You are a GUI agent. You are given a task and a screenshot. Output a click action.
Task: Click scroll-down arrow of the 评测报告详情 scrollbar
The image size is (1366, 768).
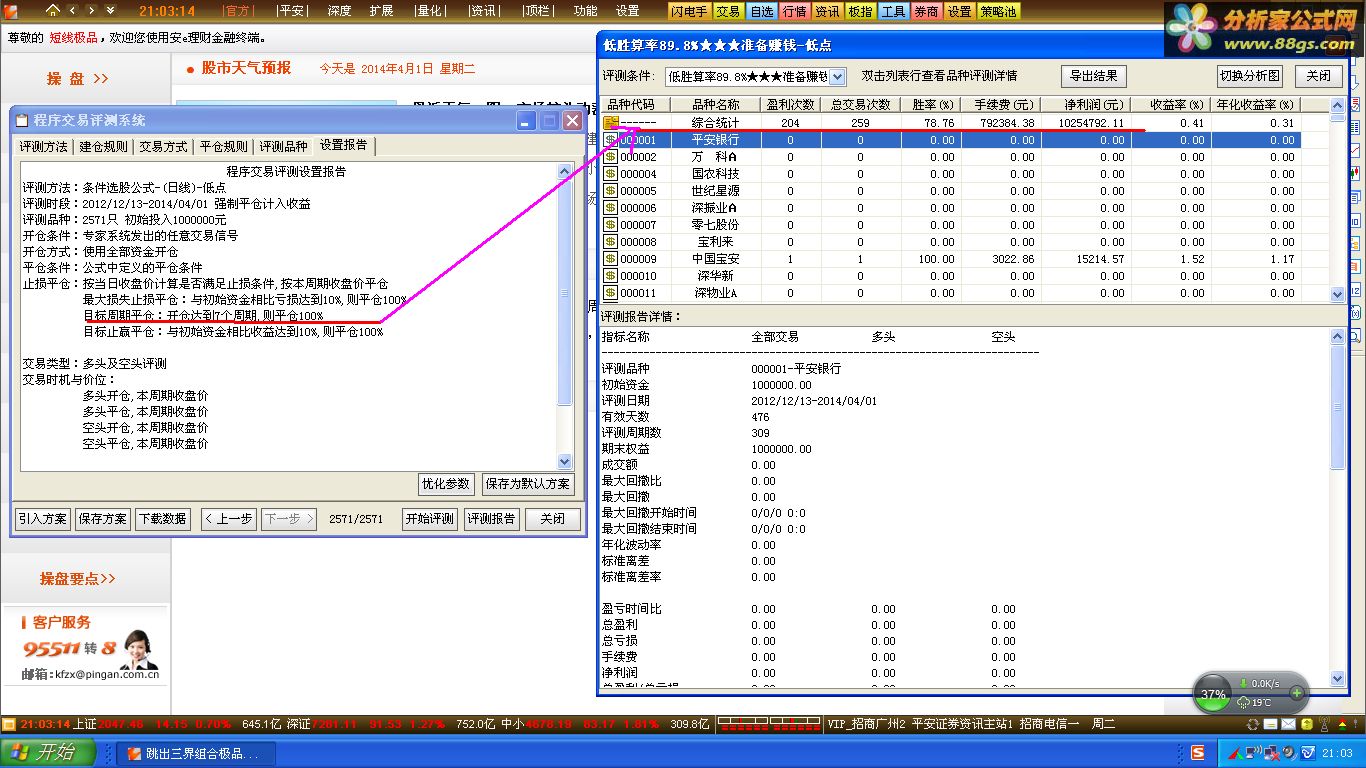click(1338, 679)
